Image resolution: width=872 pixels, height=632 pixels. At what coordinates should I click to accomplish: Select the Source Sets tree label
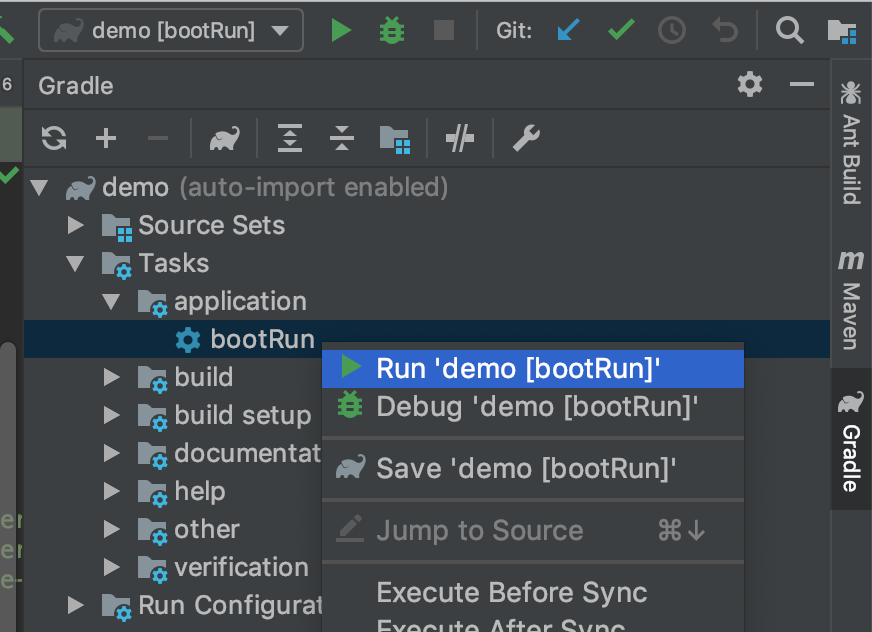(211, 225)
